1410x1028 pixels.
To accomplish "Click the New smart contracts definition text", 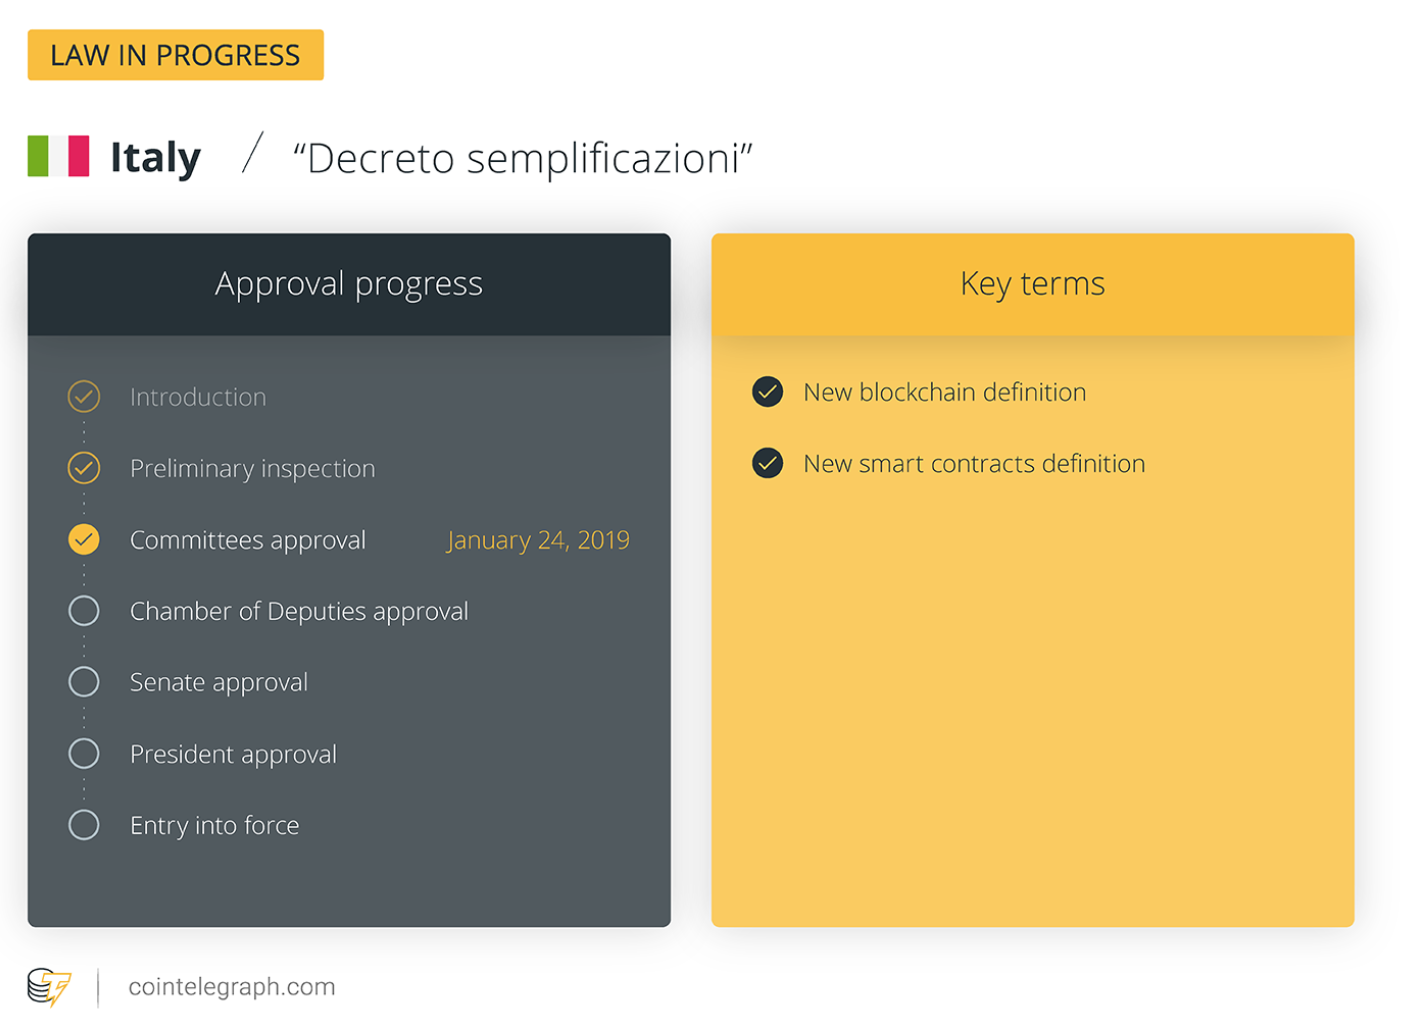I will click(975, 463).
